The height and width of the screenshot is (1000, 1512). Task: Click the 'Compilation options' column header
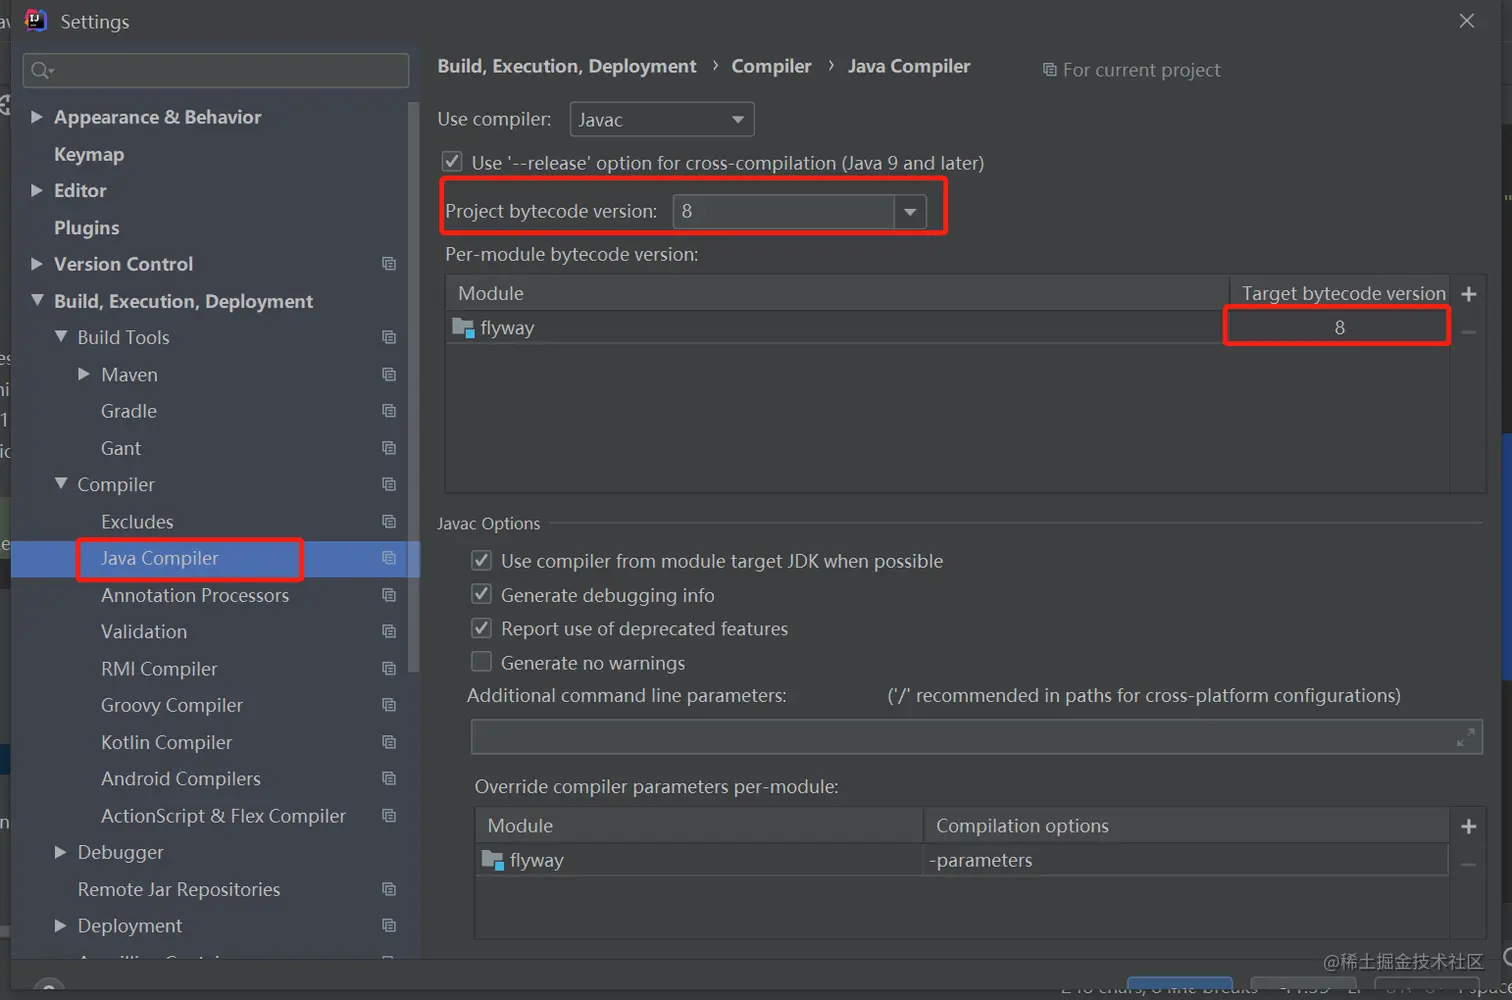pos(1186,826)
